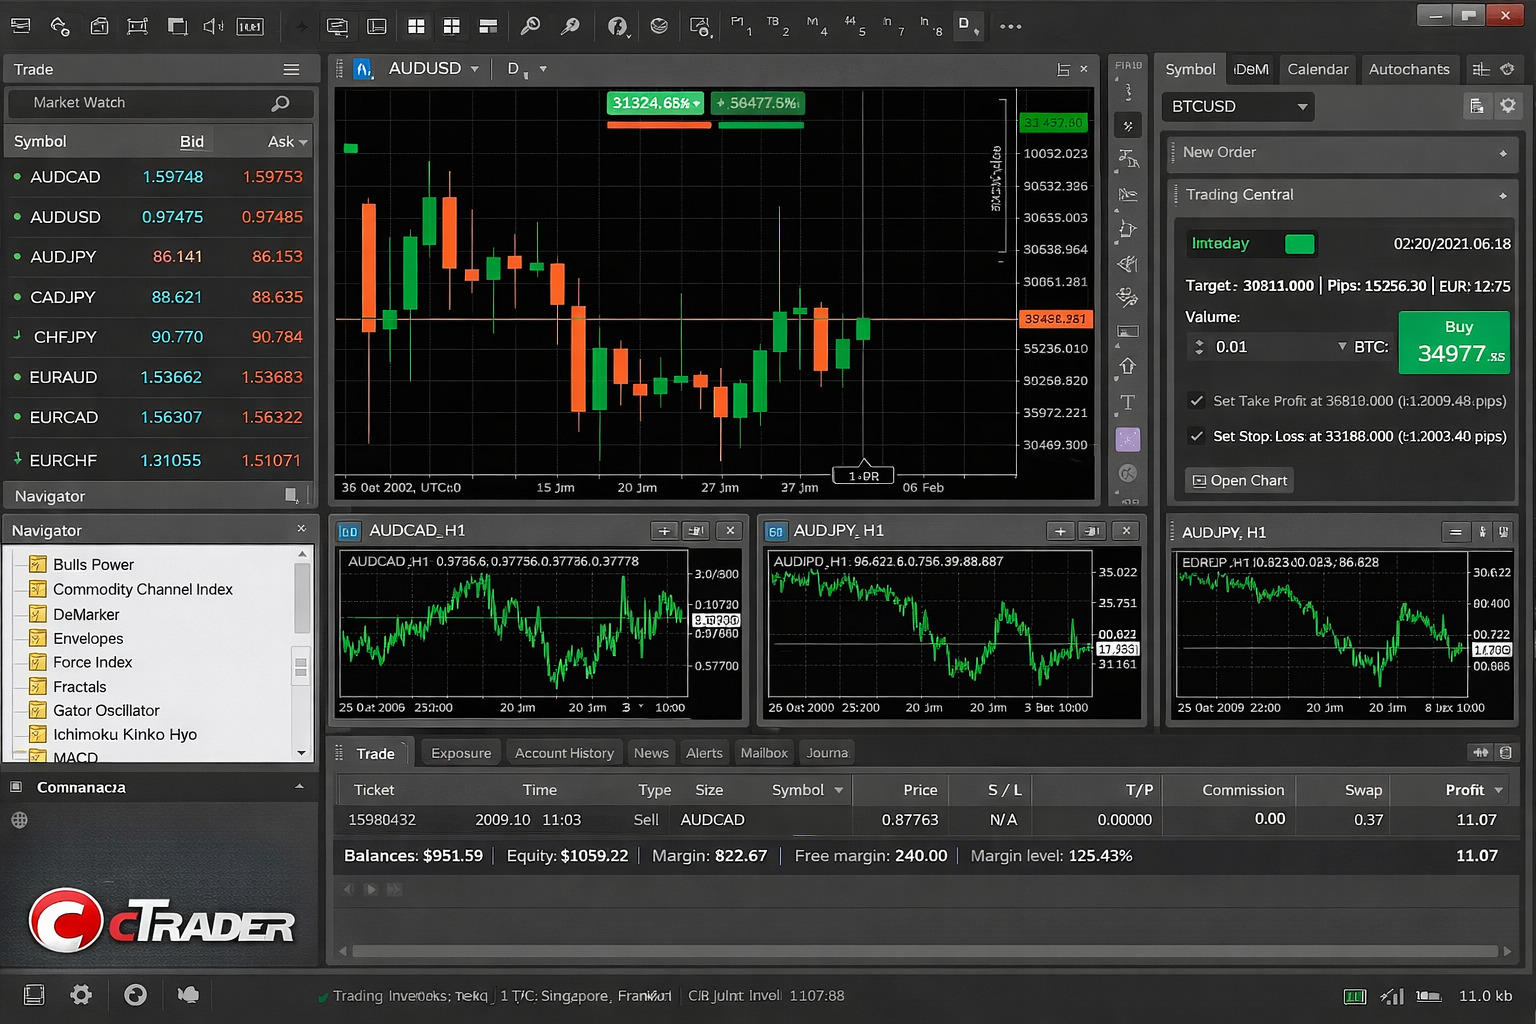Open the Symbol column filter in Trade table
The height and width of the screenshot is (1024, 1536).
(x=838, y=790)
